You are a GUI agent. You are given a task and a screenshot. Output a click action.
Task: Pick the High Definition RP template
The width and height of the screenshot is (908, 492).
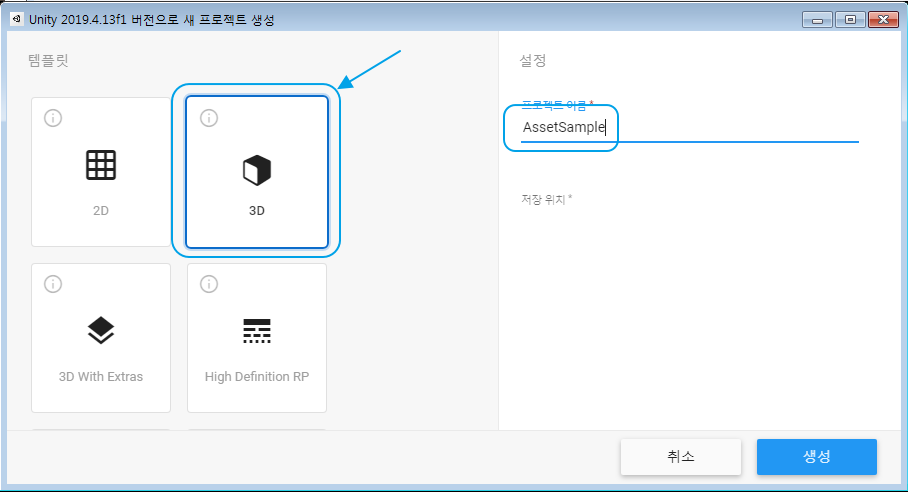pos(257,338)
